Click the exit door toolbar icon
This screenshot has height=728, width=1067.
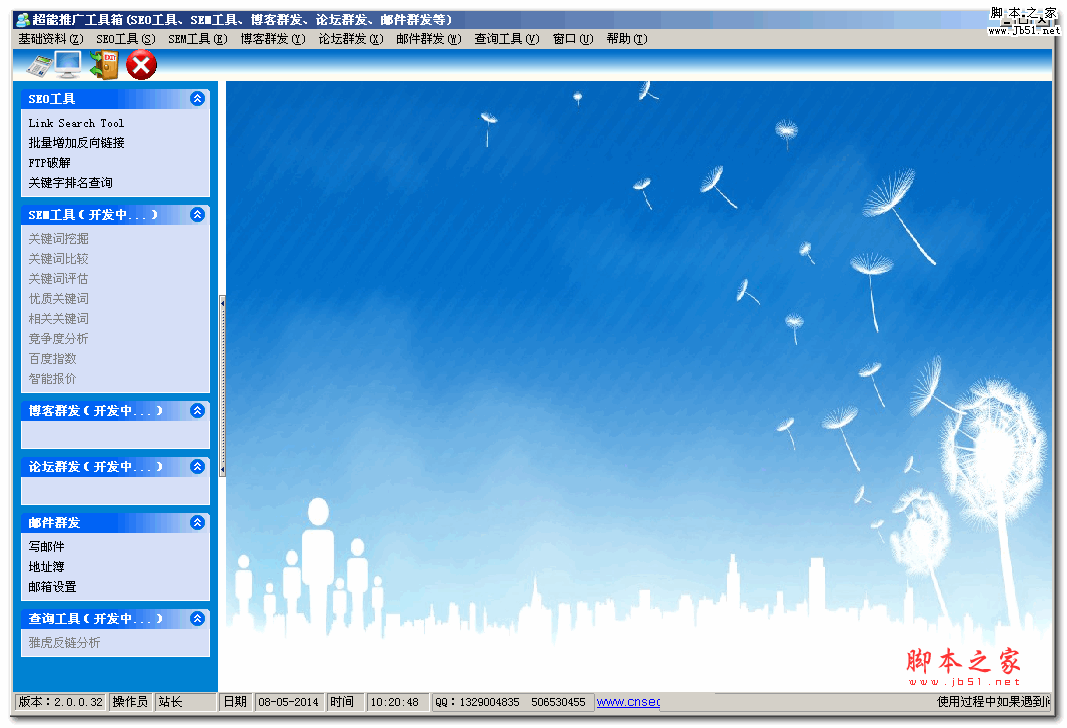[x=103, y=65]
